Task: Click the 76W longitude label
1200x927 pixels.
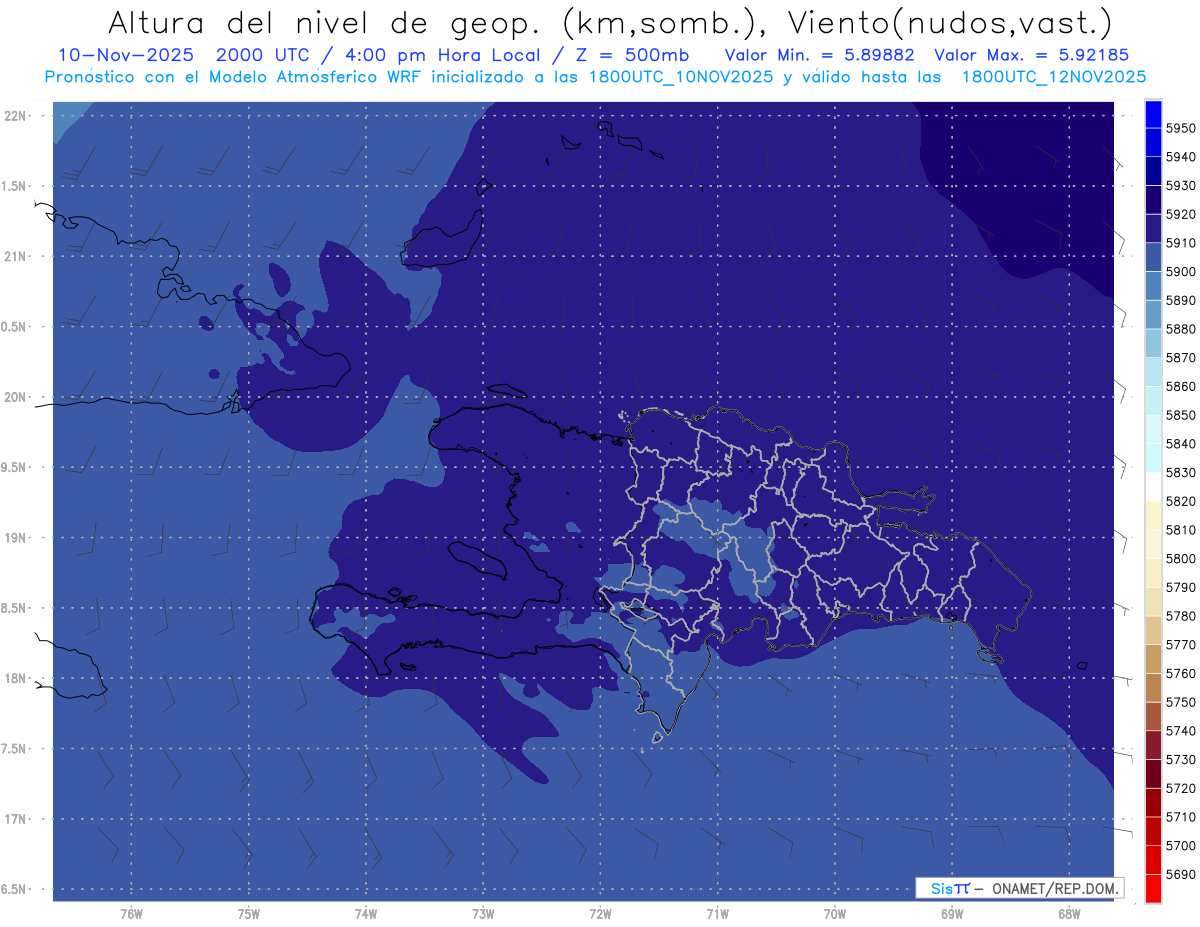Action: (131, 915)
